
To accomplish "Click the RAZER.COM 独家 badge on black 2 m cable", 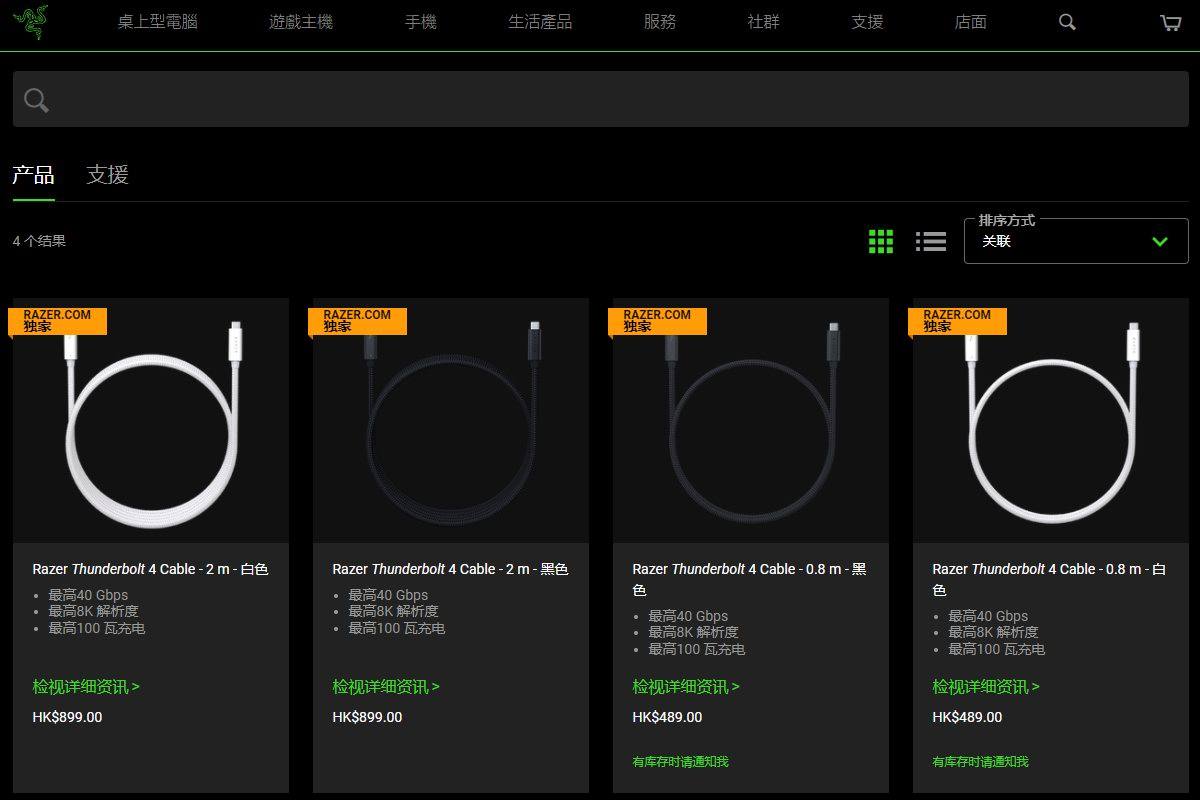I will [x=358, y=321].
